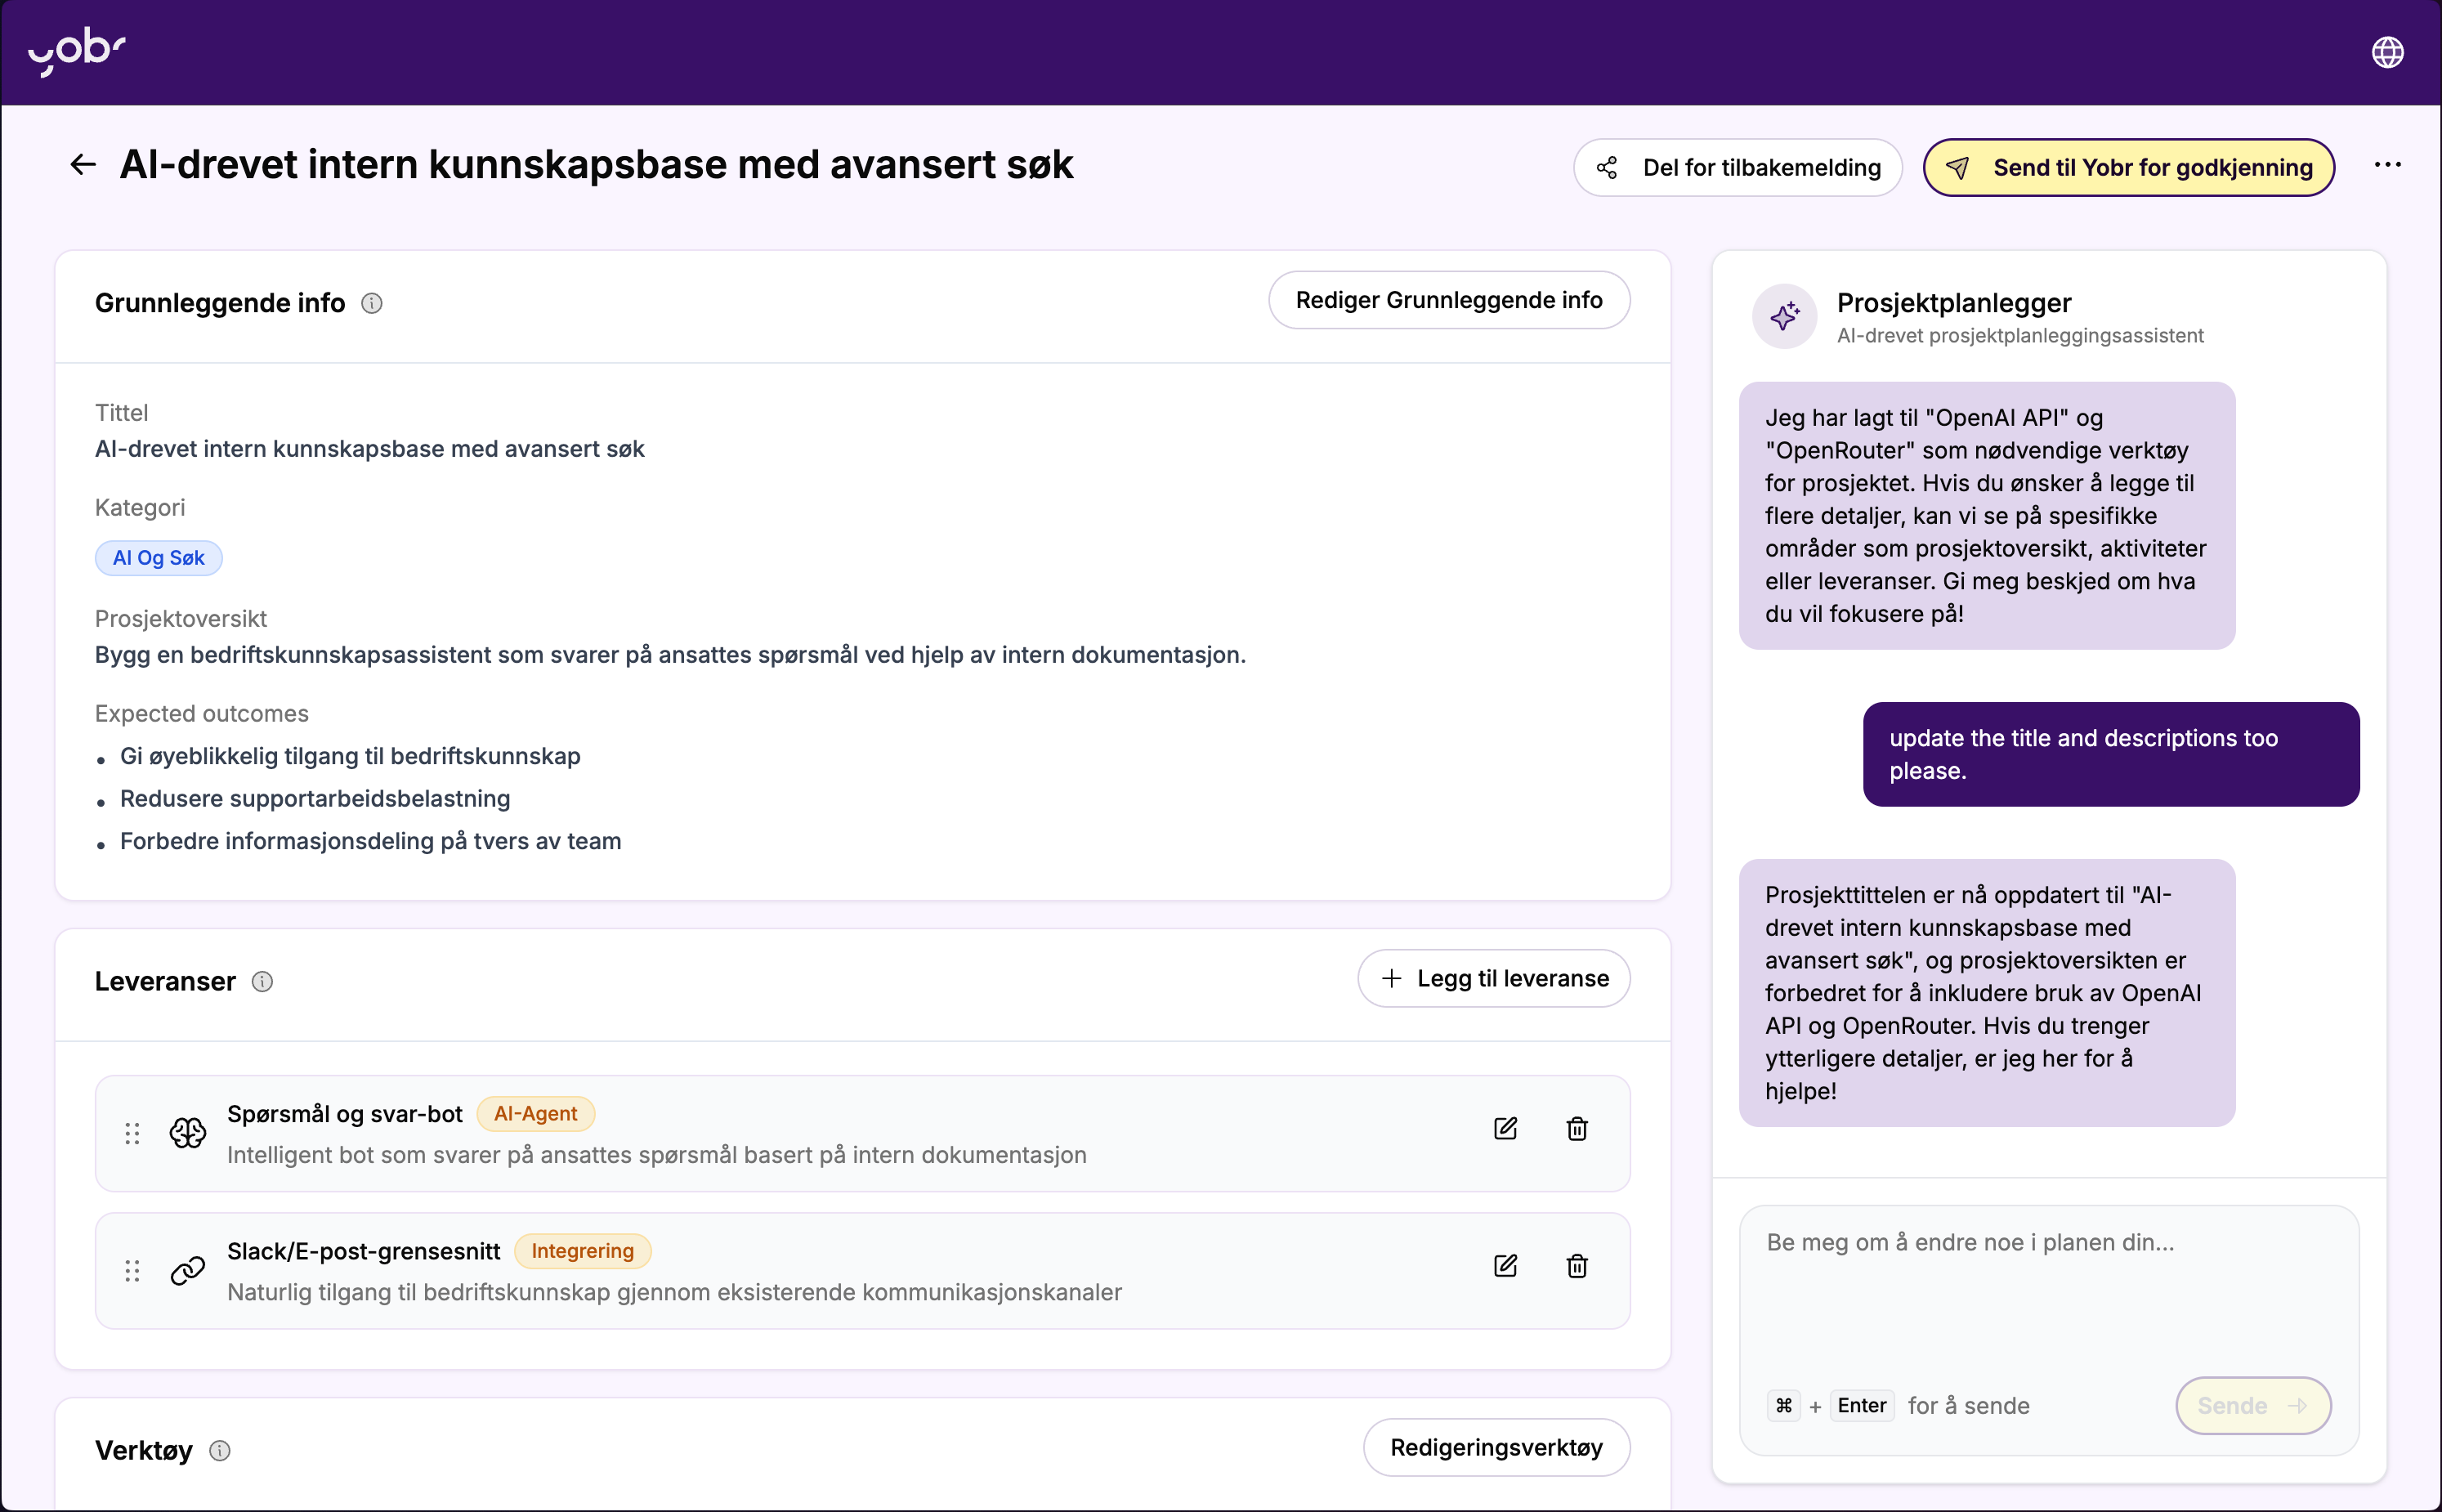The width and height of the screenshot is (2442, 1512).
Task: Open the three-dot more options menu
Action: (x=2387, y=165)
